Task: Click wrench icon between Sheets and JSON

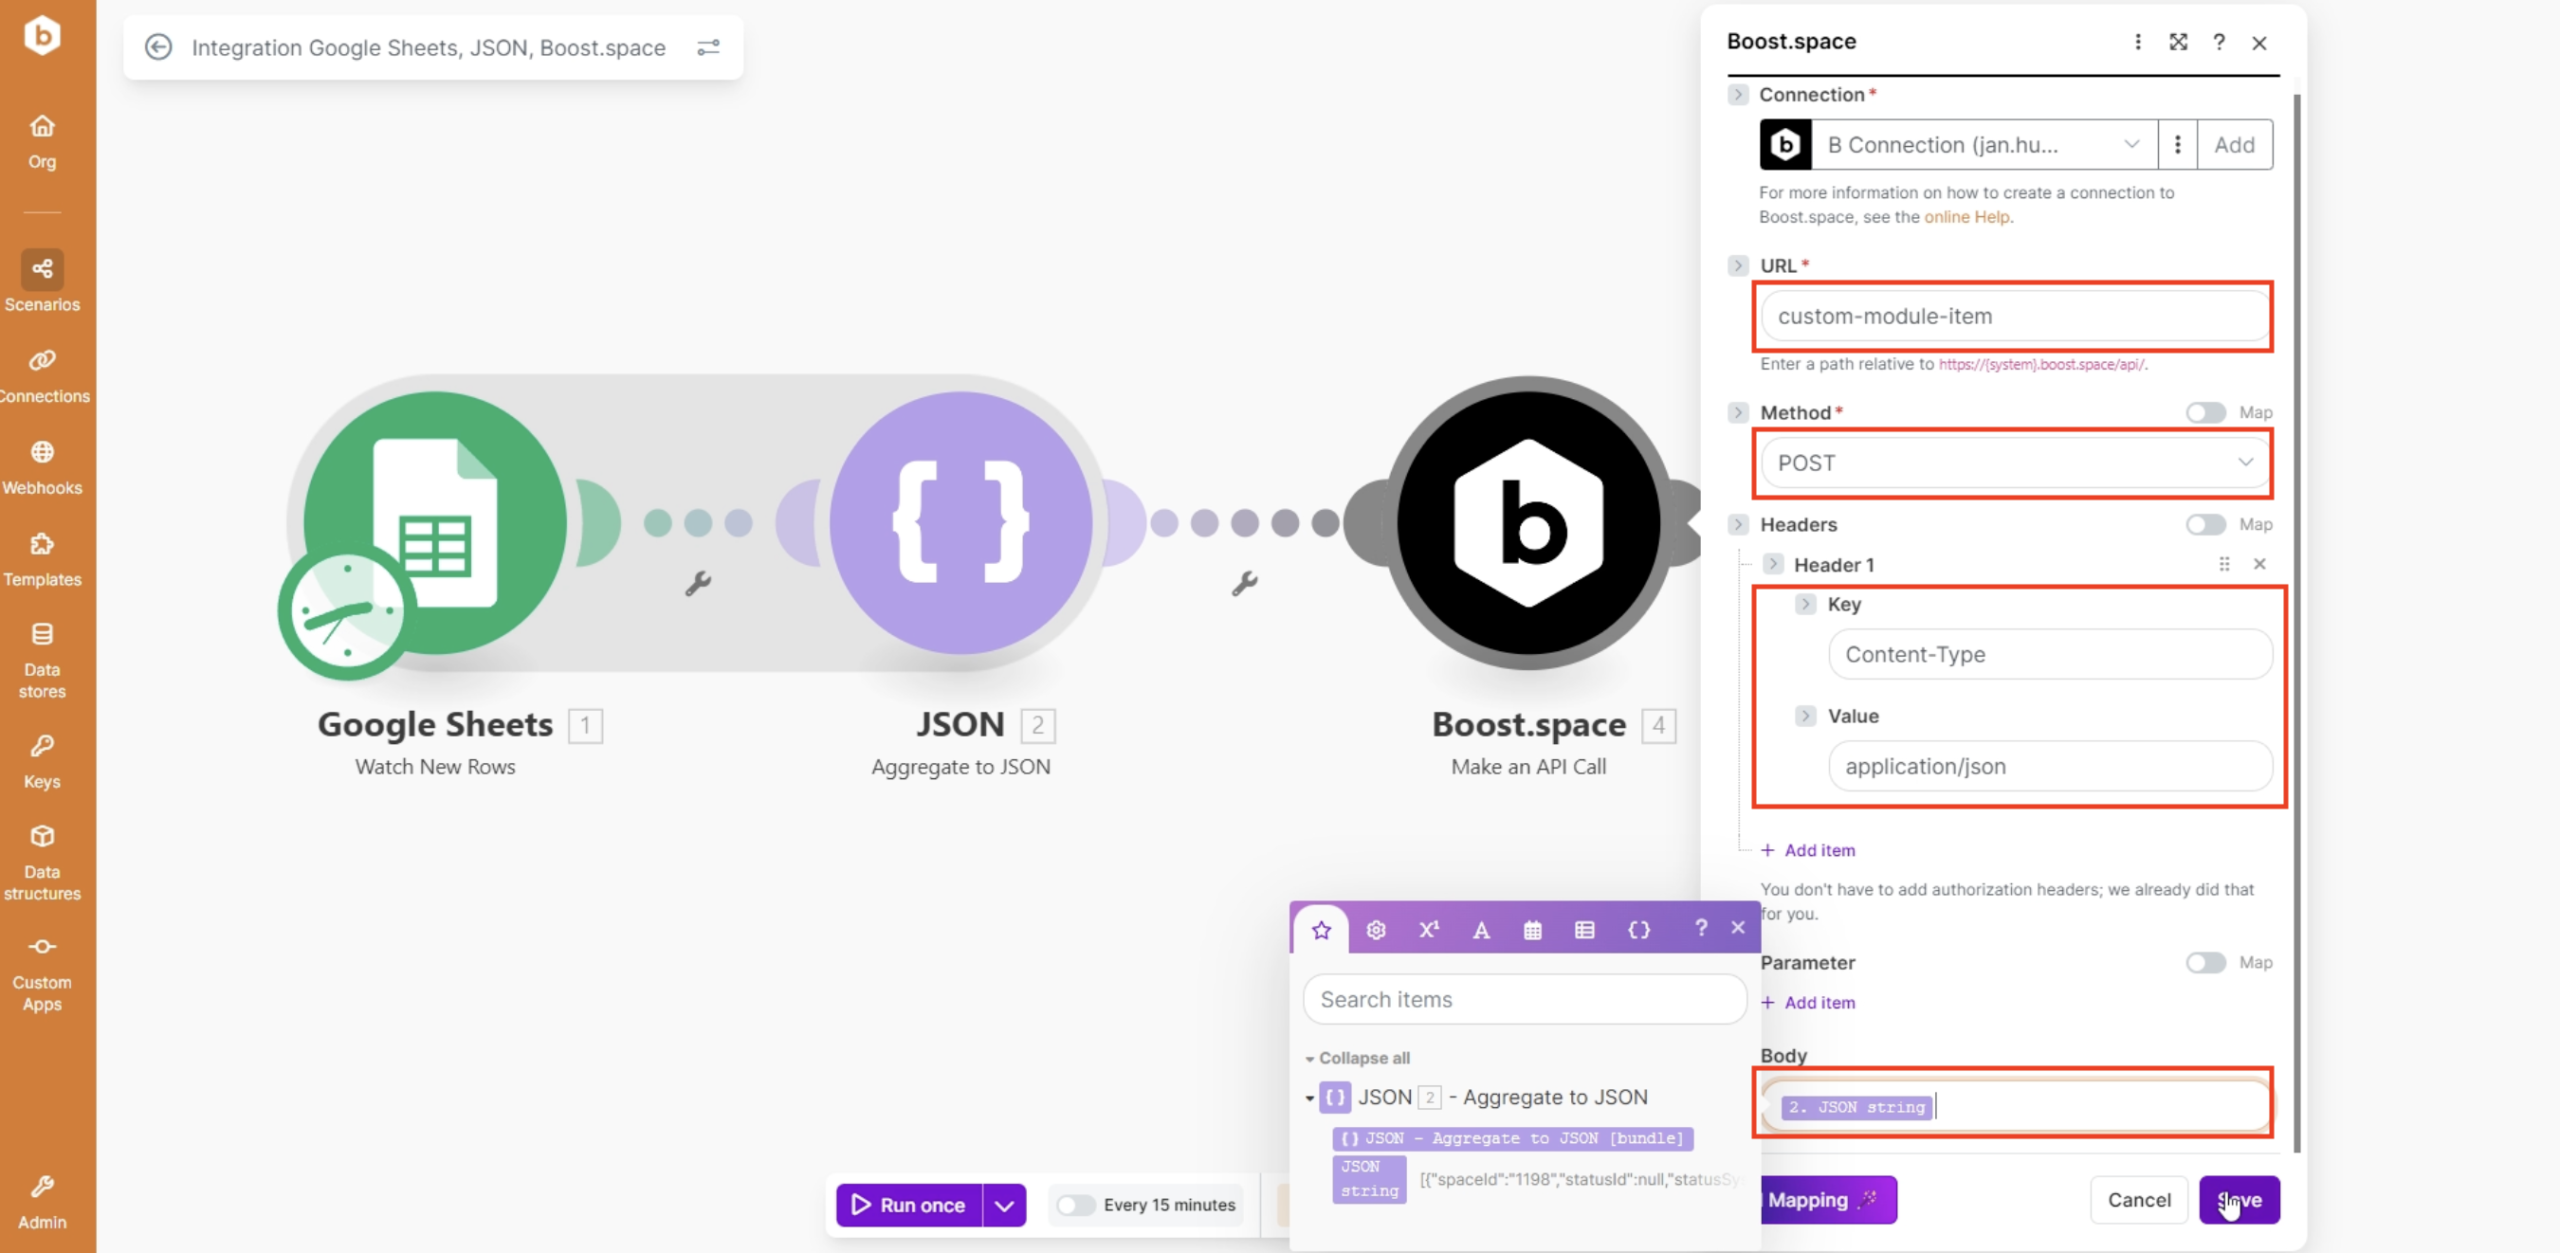Action: pos(698,583)
